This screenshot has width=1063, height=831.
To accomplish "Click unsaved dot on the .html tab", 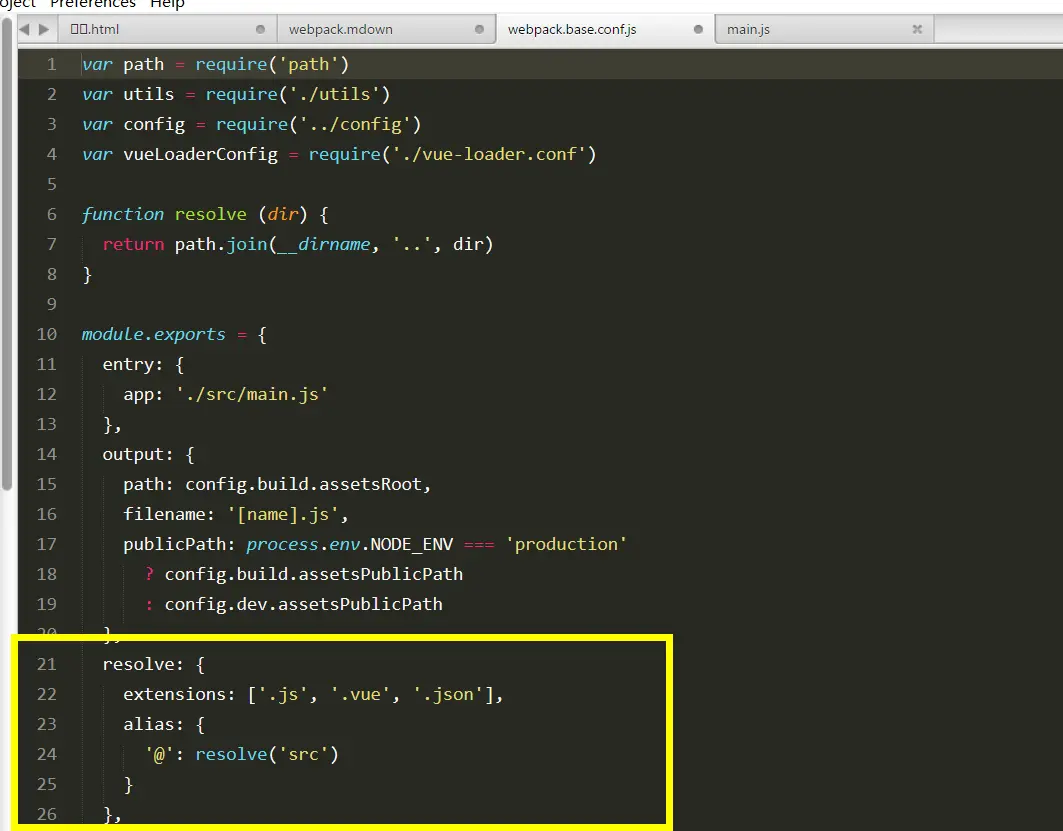I will point(260,29).
